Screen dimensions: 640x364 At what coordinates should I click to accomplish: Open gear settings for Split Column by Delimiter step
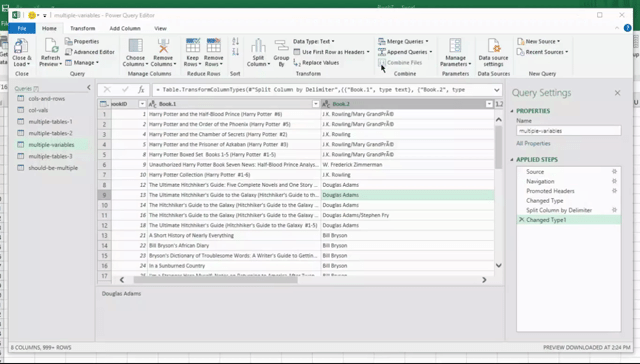point(614,210)
